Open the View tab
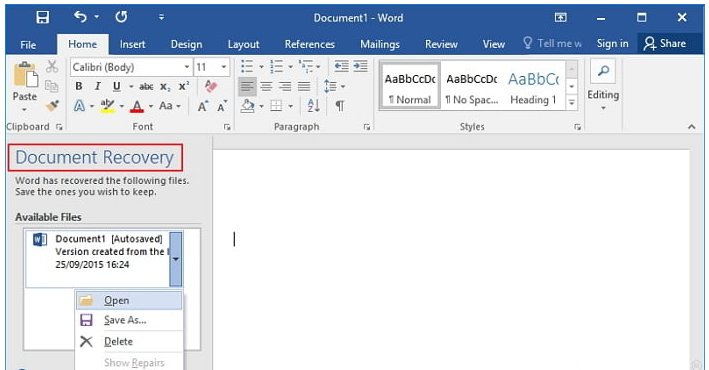The height and width of the screenshot is (370, 709). click(x=493, y=44)
